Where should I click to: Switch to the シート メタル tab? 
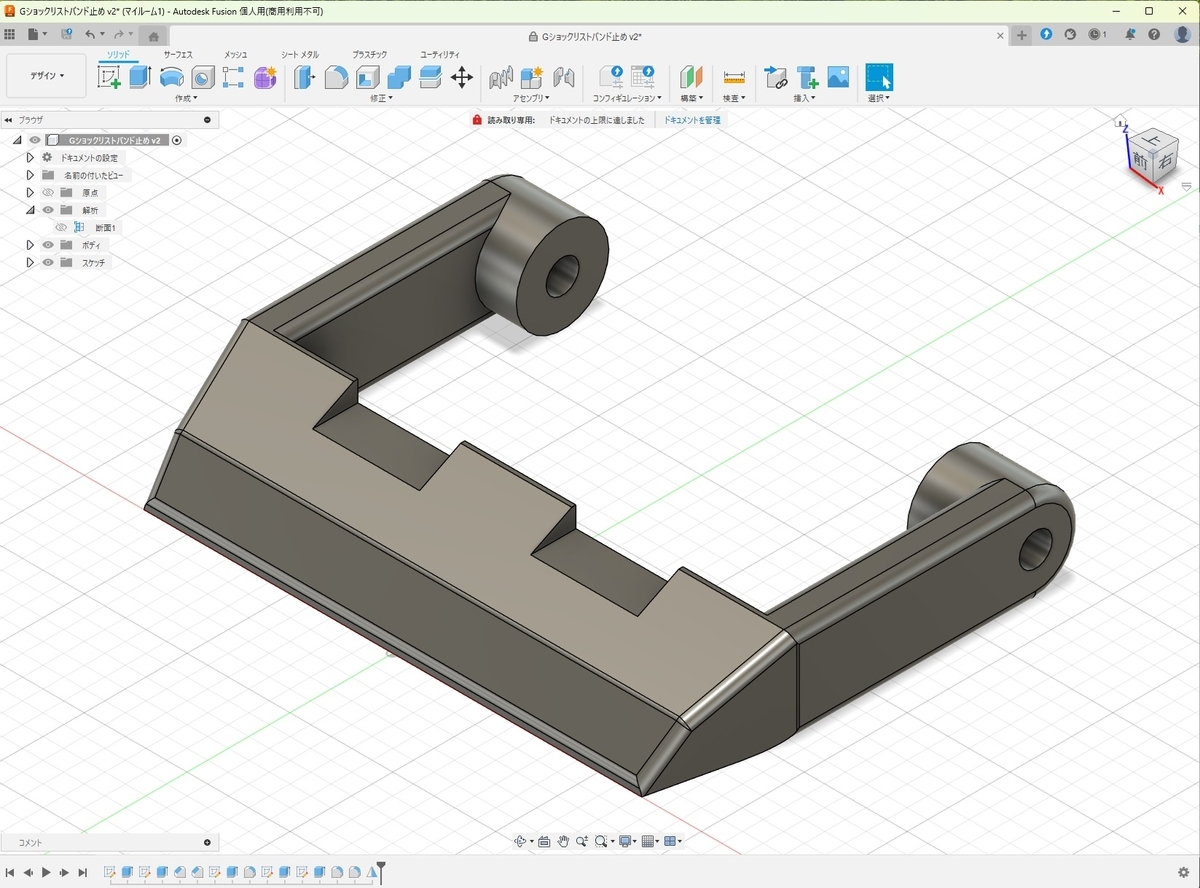pos(300,54)
